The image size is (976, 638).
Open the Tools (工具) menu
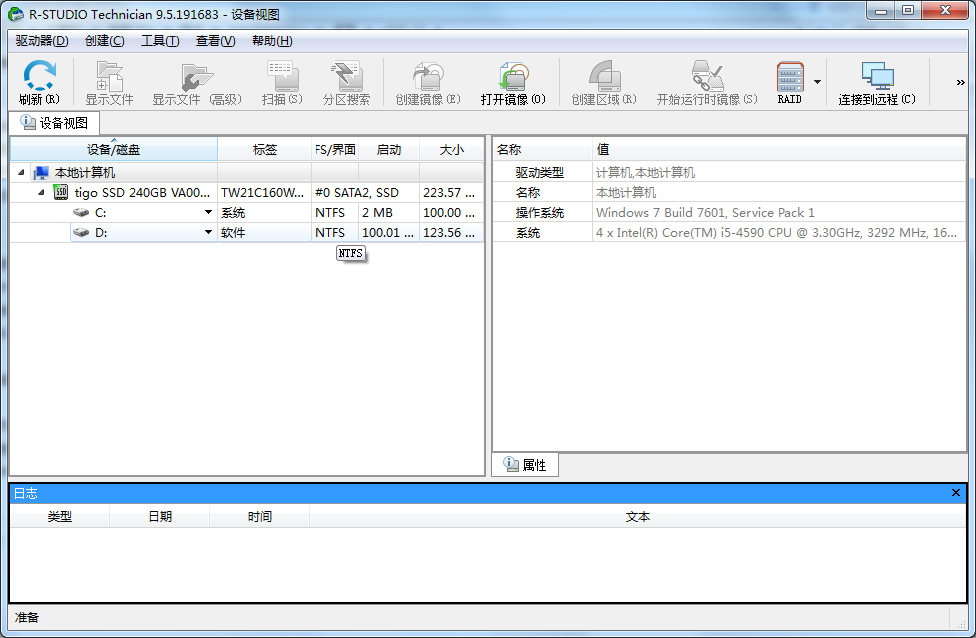[x=159, y=41]
